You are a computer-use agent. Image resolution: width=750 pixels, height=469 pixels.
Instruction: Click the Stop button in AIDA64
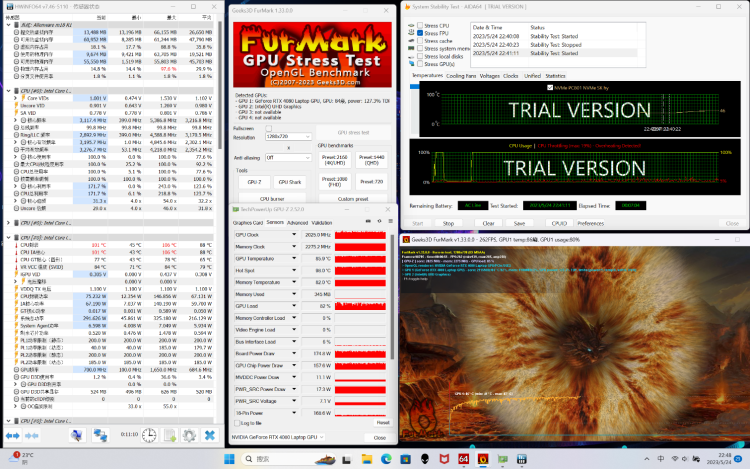(448, 223)
